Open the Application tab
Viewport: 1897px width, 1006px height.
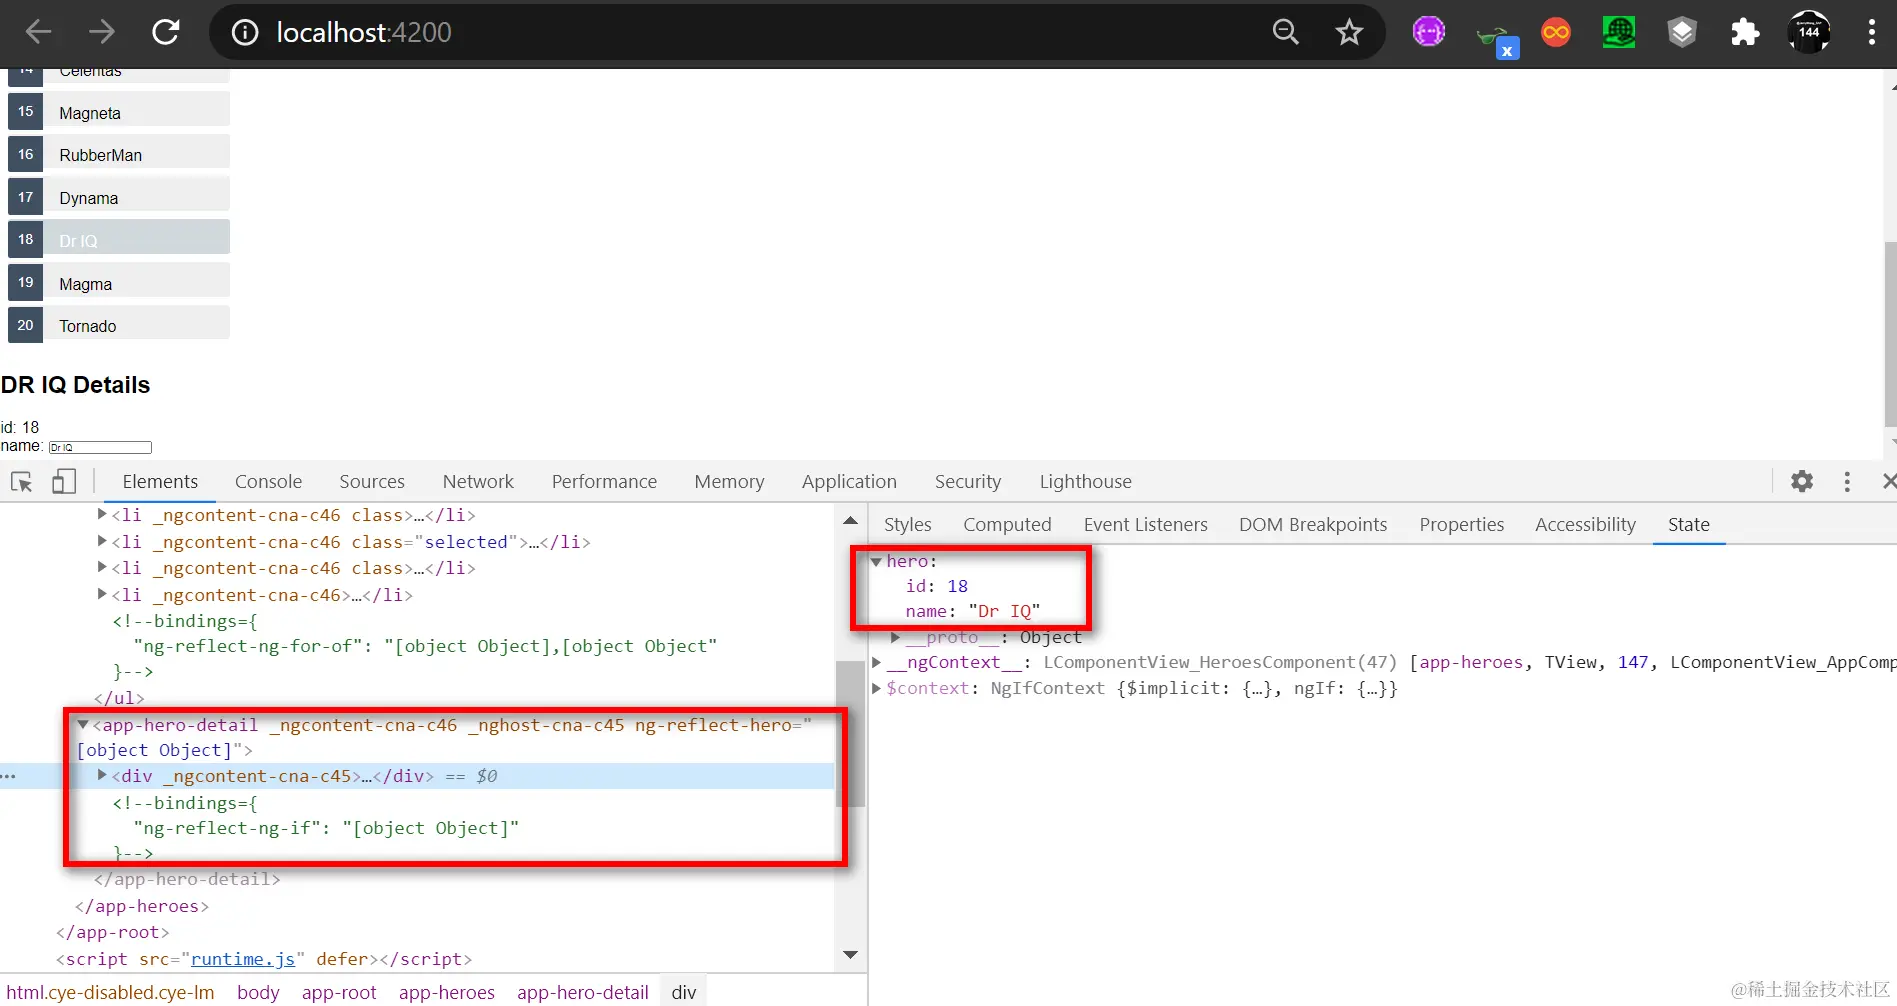[849, 482]
